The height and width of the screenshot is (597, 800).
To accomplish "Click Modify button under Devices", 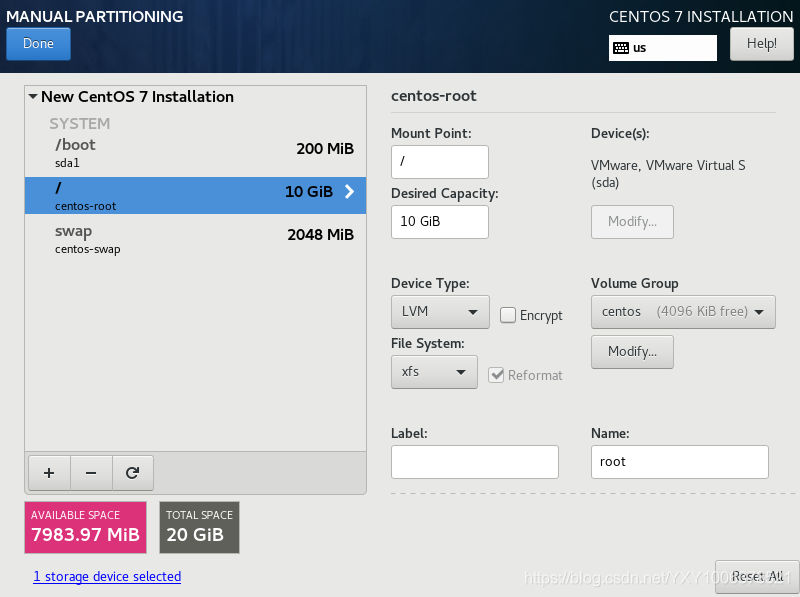I will click(632, 222).
